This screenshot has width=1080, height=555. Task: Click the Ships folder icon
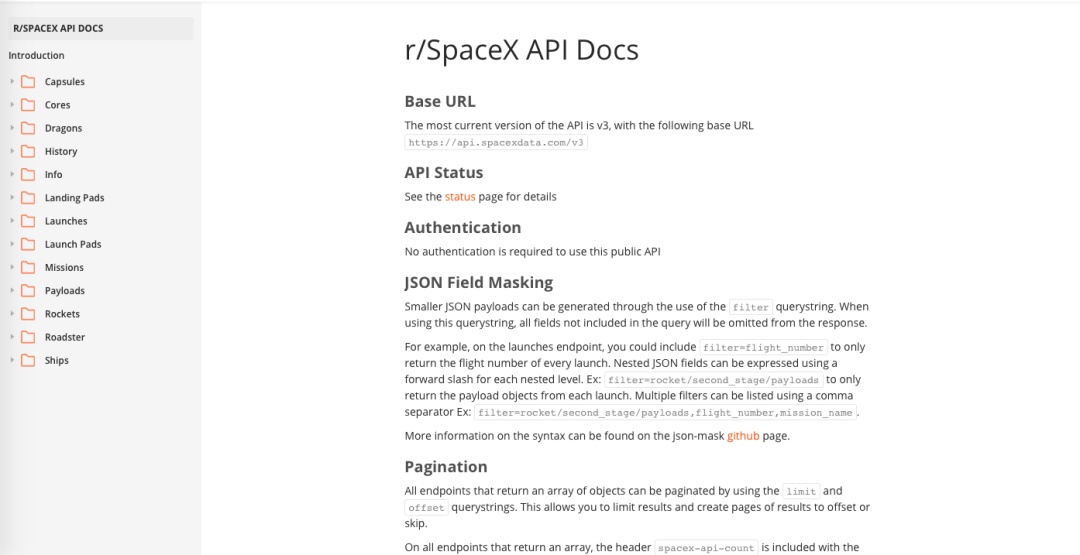28,360
